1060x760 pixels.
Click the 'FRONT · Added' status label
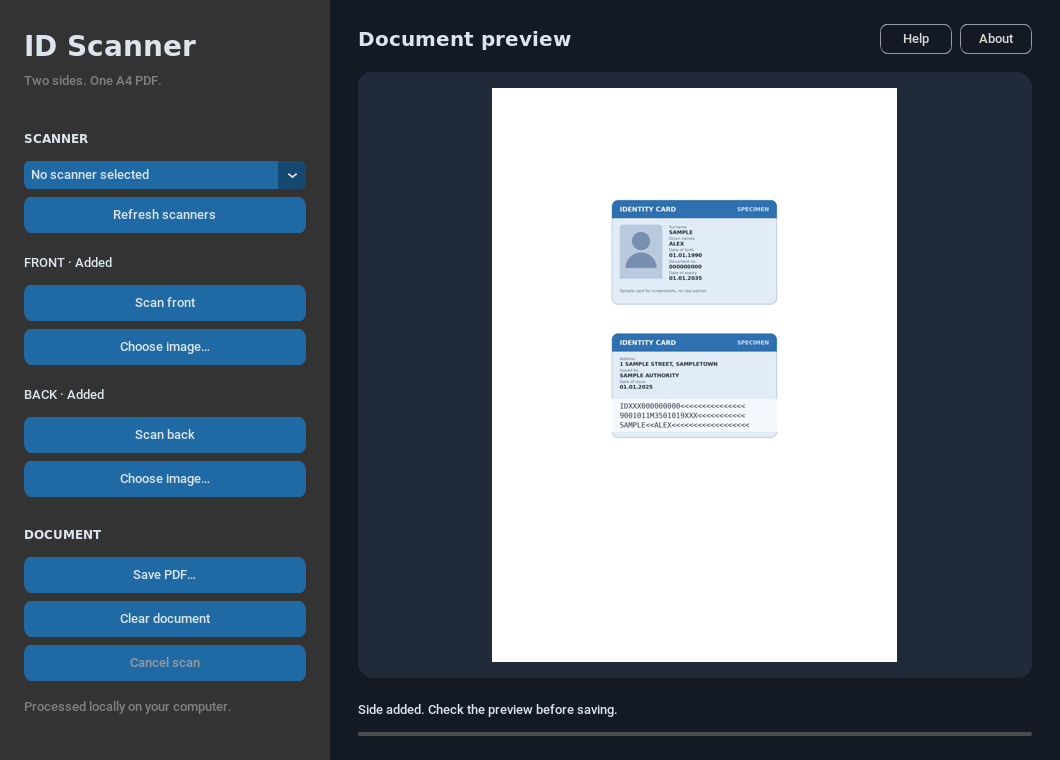pyautogui.click(x=68, y=262)
